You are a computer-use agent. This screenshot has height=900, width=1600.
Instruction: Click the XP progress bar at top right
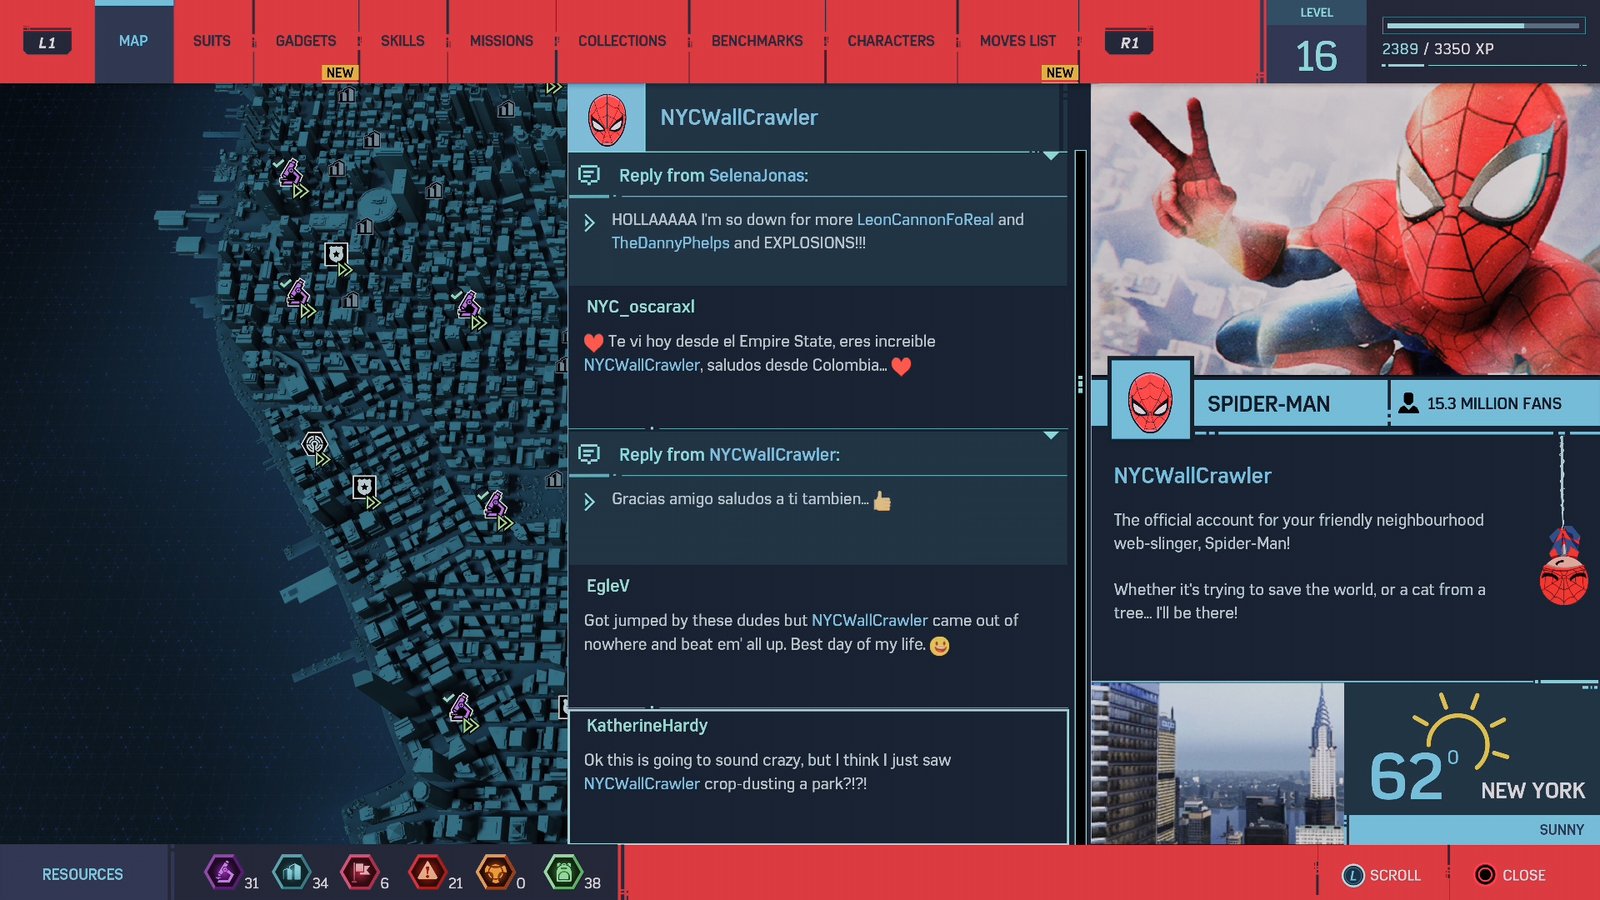click(x=1484, y=25)
